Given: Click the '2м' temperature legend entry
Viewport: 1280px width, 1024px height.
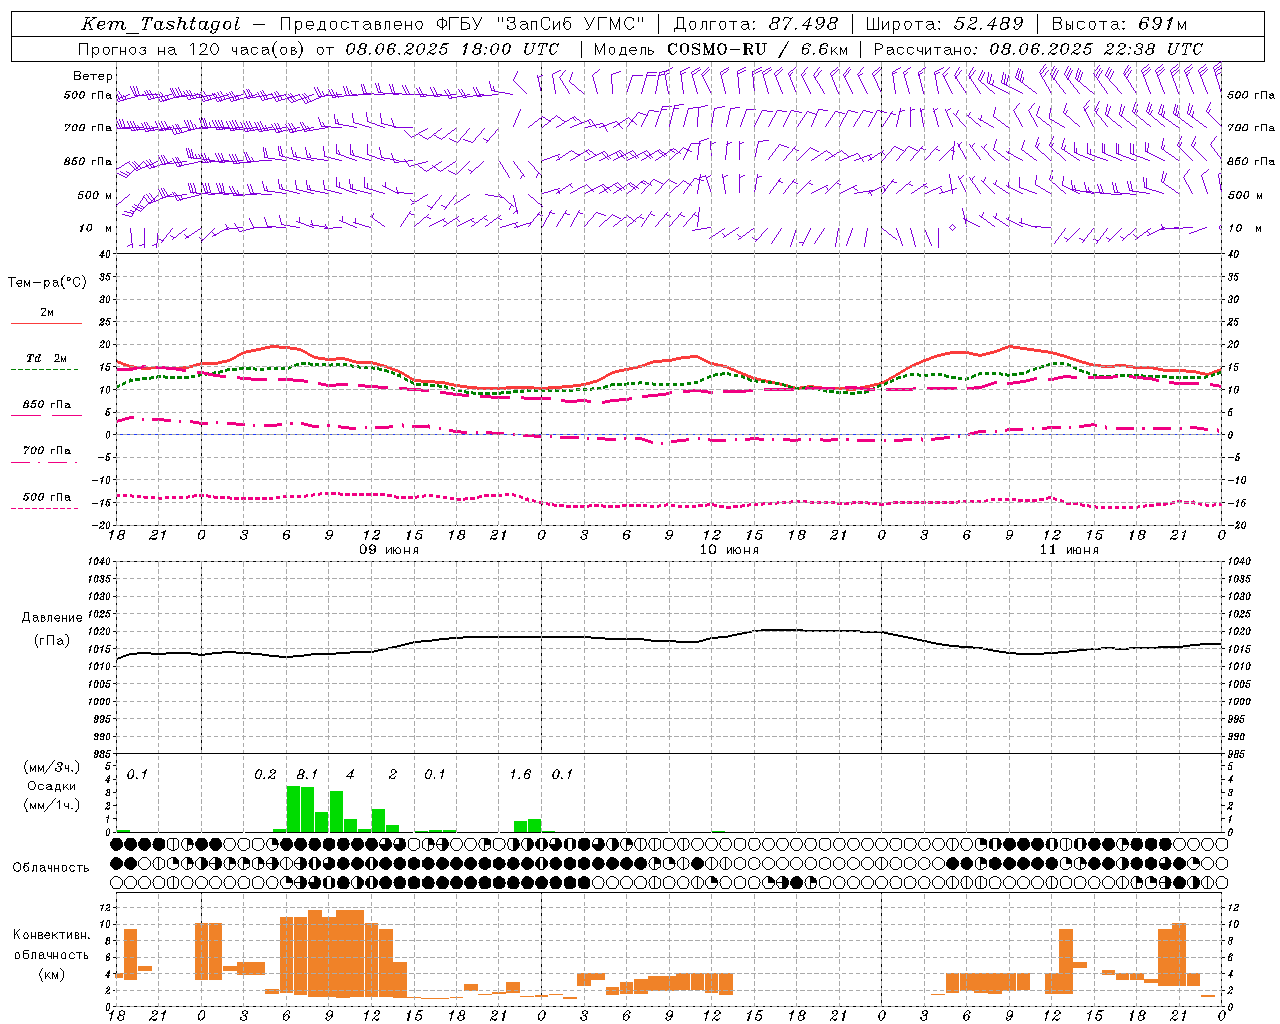Looking at the screenshot, I should 46,313.
